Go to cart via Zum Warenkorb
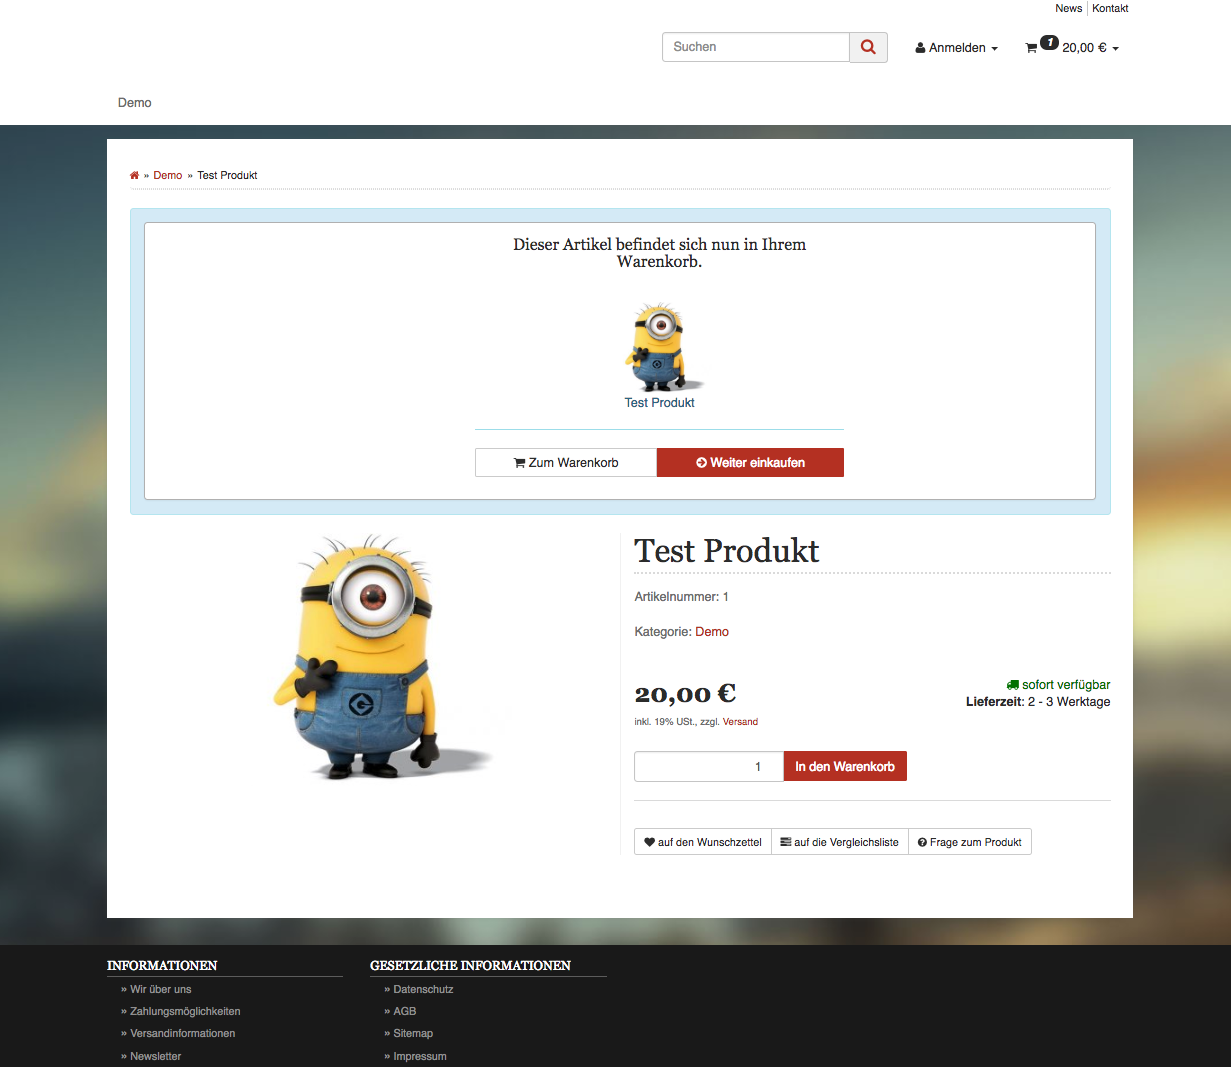Screen dimensions: 1231x1067 coord(566,462)
